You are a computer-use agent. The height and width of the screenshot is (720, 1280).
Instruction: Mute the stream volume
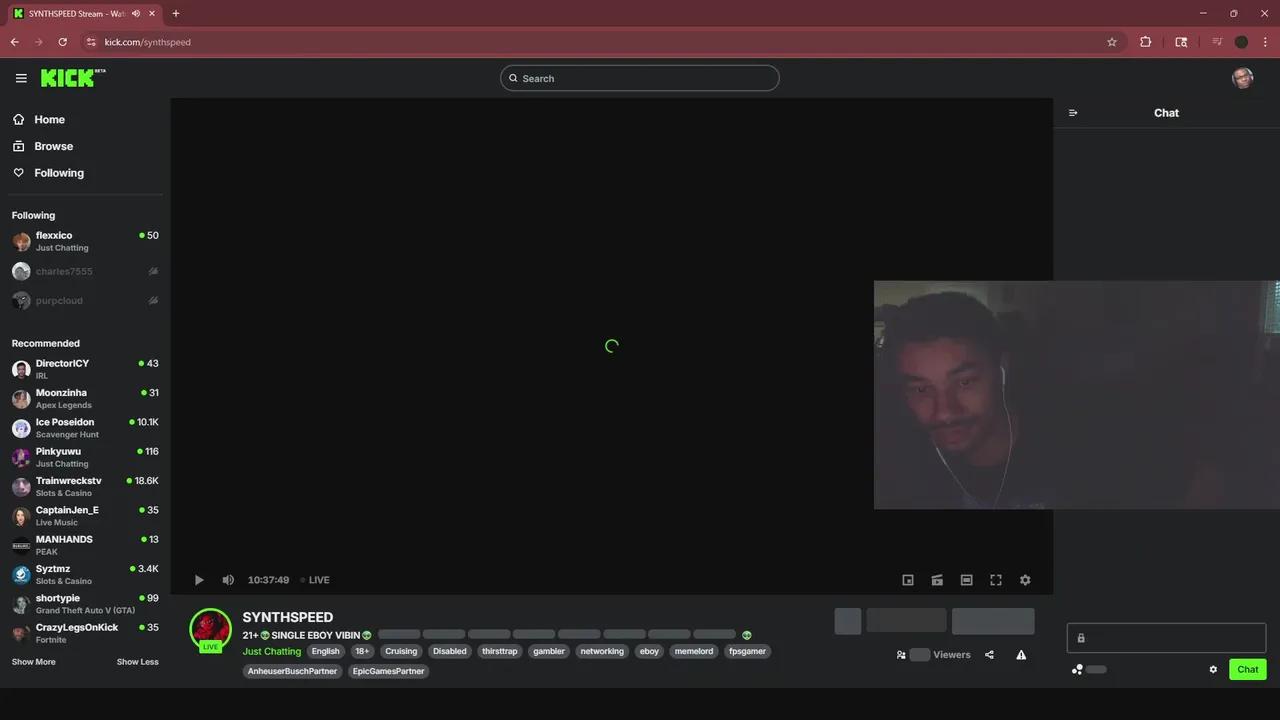228,580
